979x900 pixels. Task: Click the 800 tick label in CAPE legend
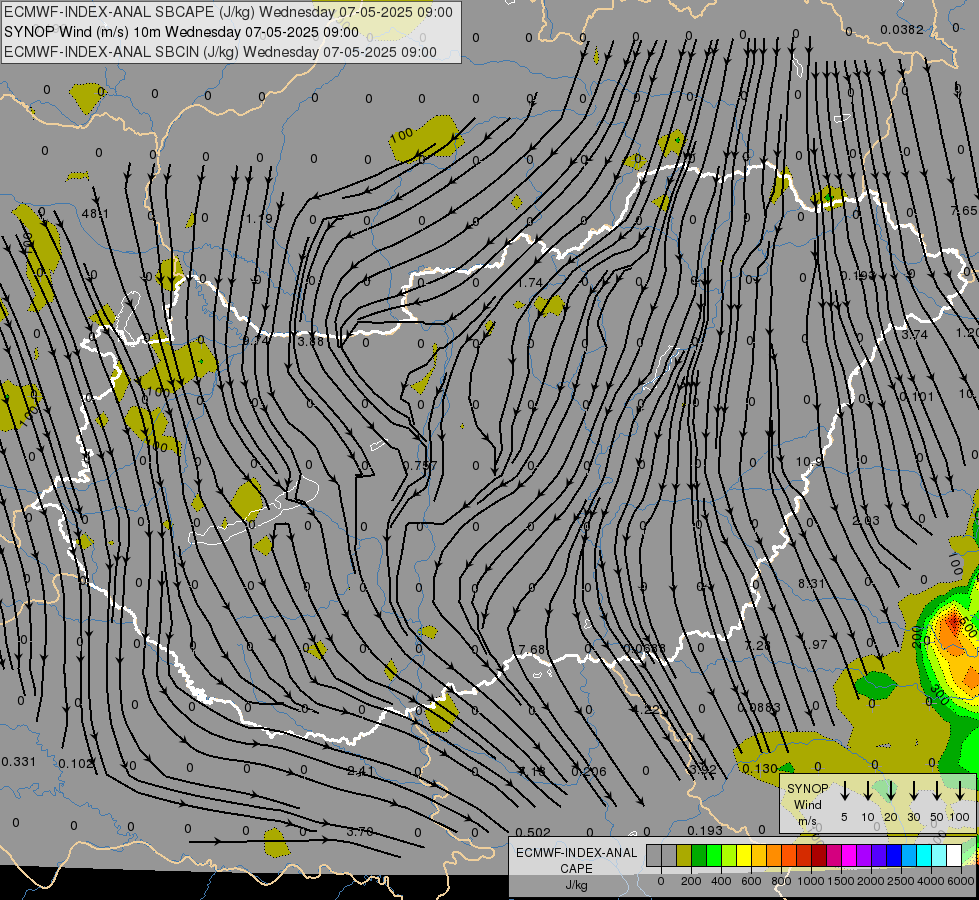point(781,881)
